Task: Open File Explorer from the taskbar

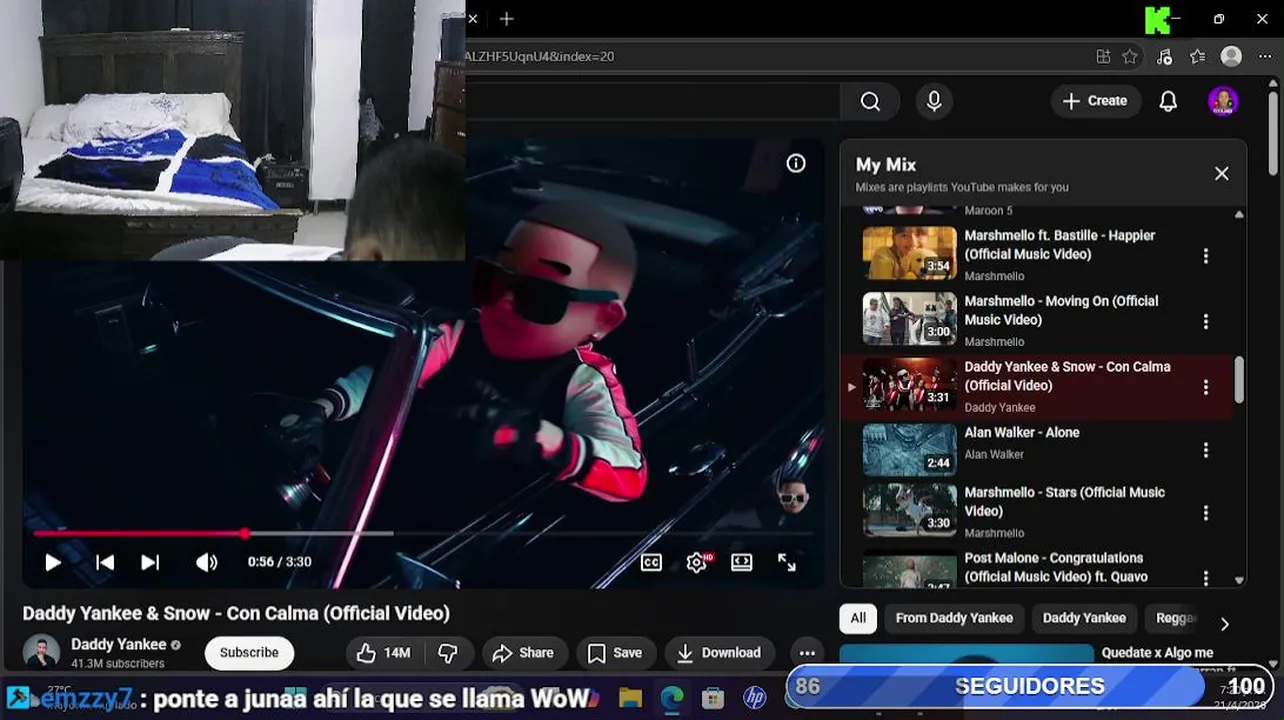Action: [x=630, y=697]
